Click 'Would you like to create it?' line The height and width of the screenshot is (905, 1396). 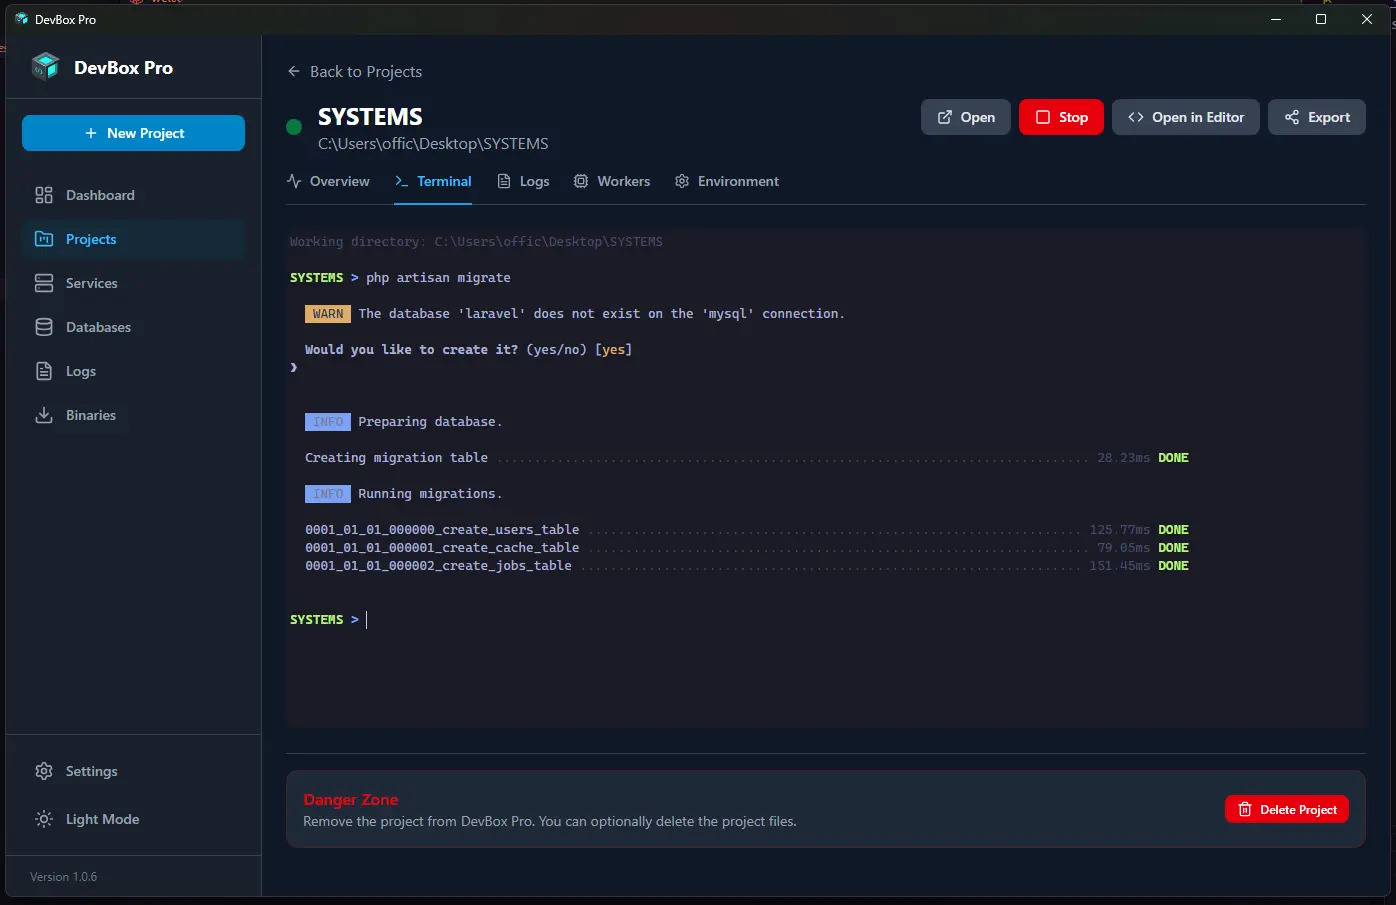click(468, 350)
